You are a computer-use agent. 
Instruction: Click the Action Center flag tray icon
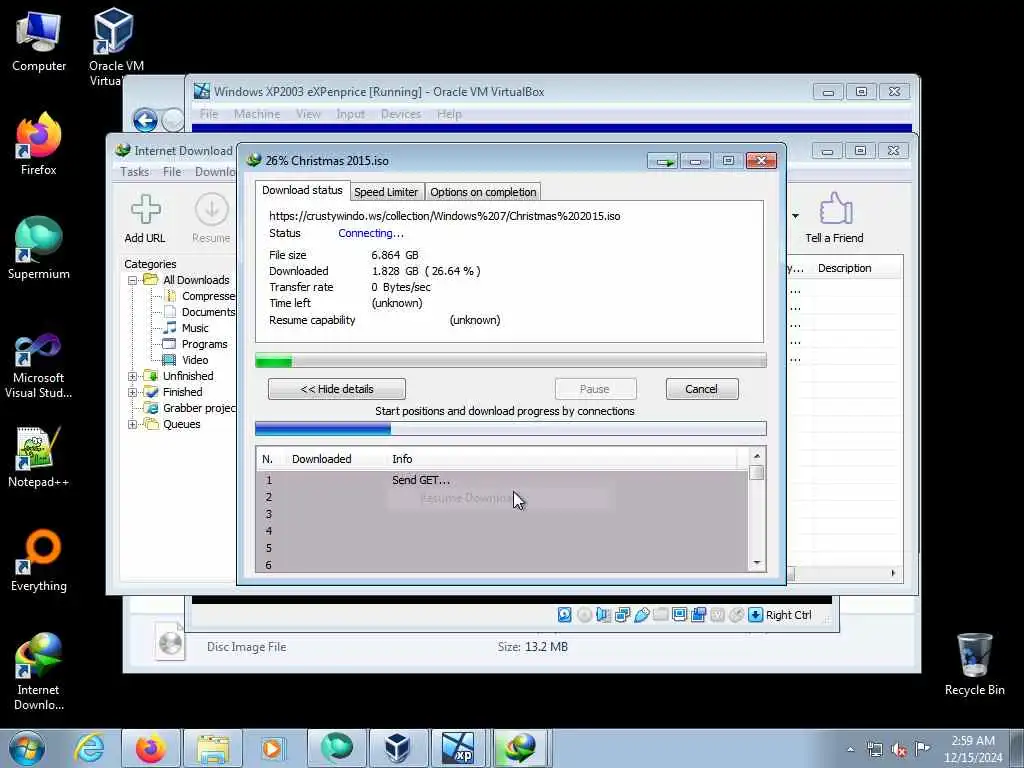(922, 749)
